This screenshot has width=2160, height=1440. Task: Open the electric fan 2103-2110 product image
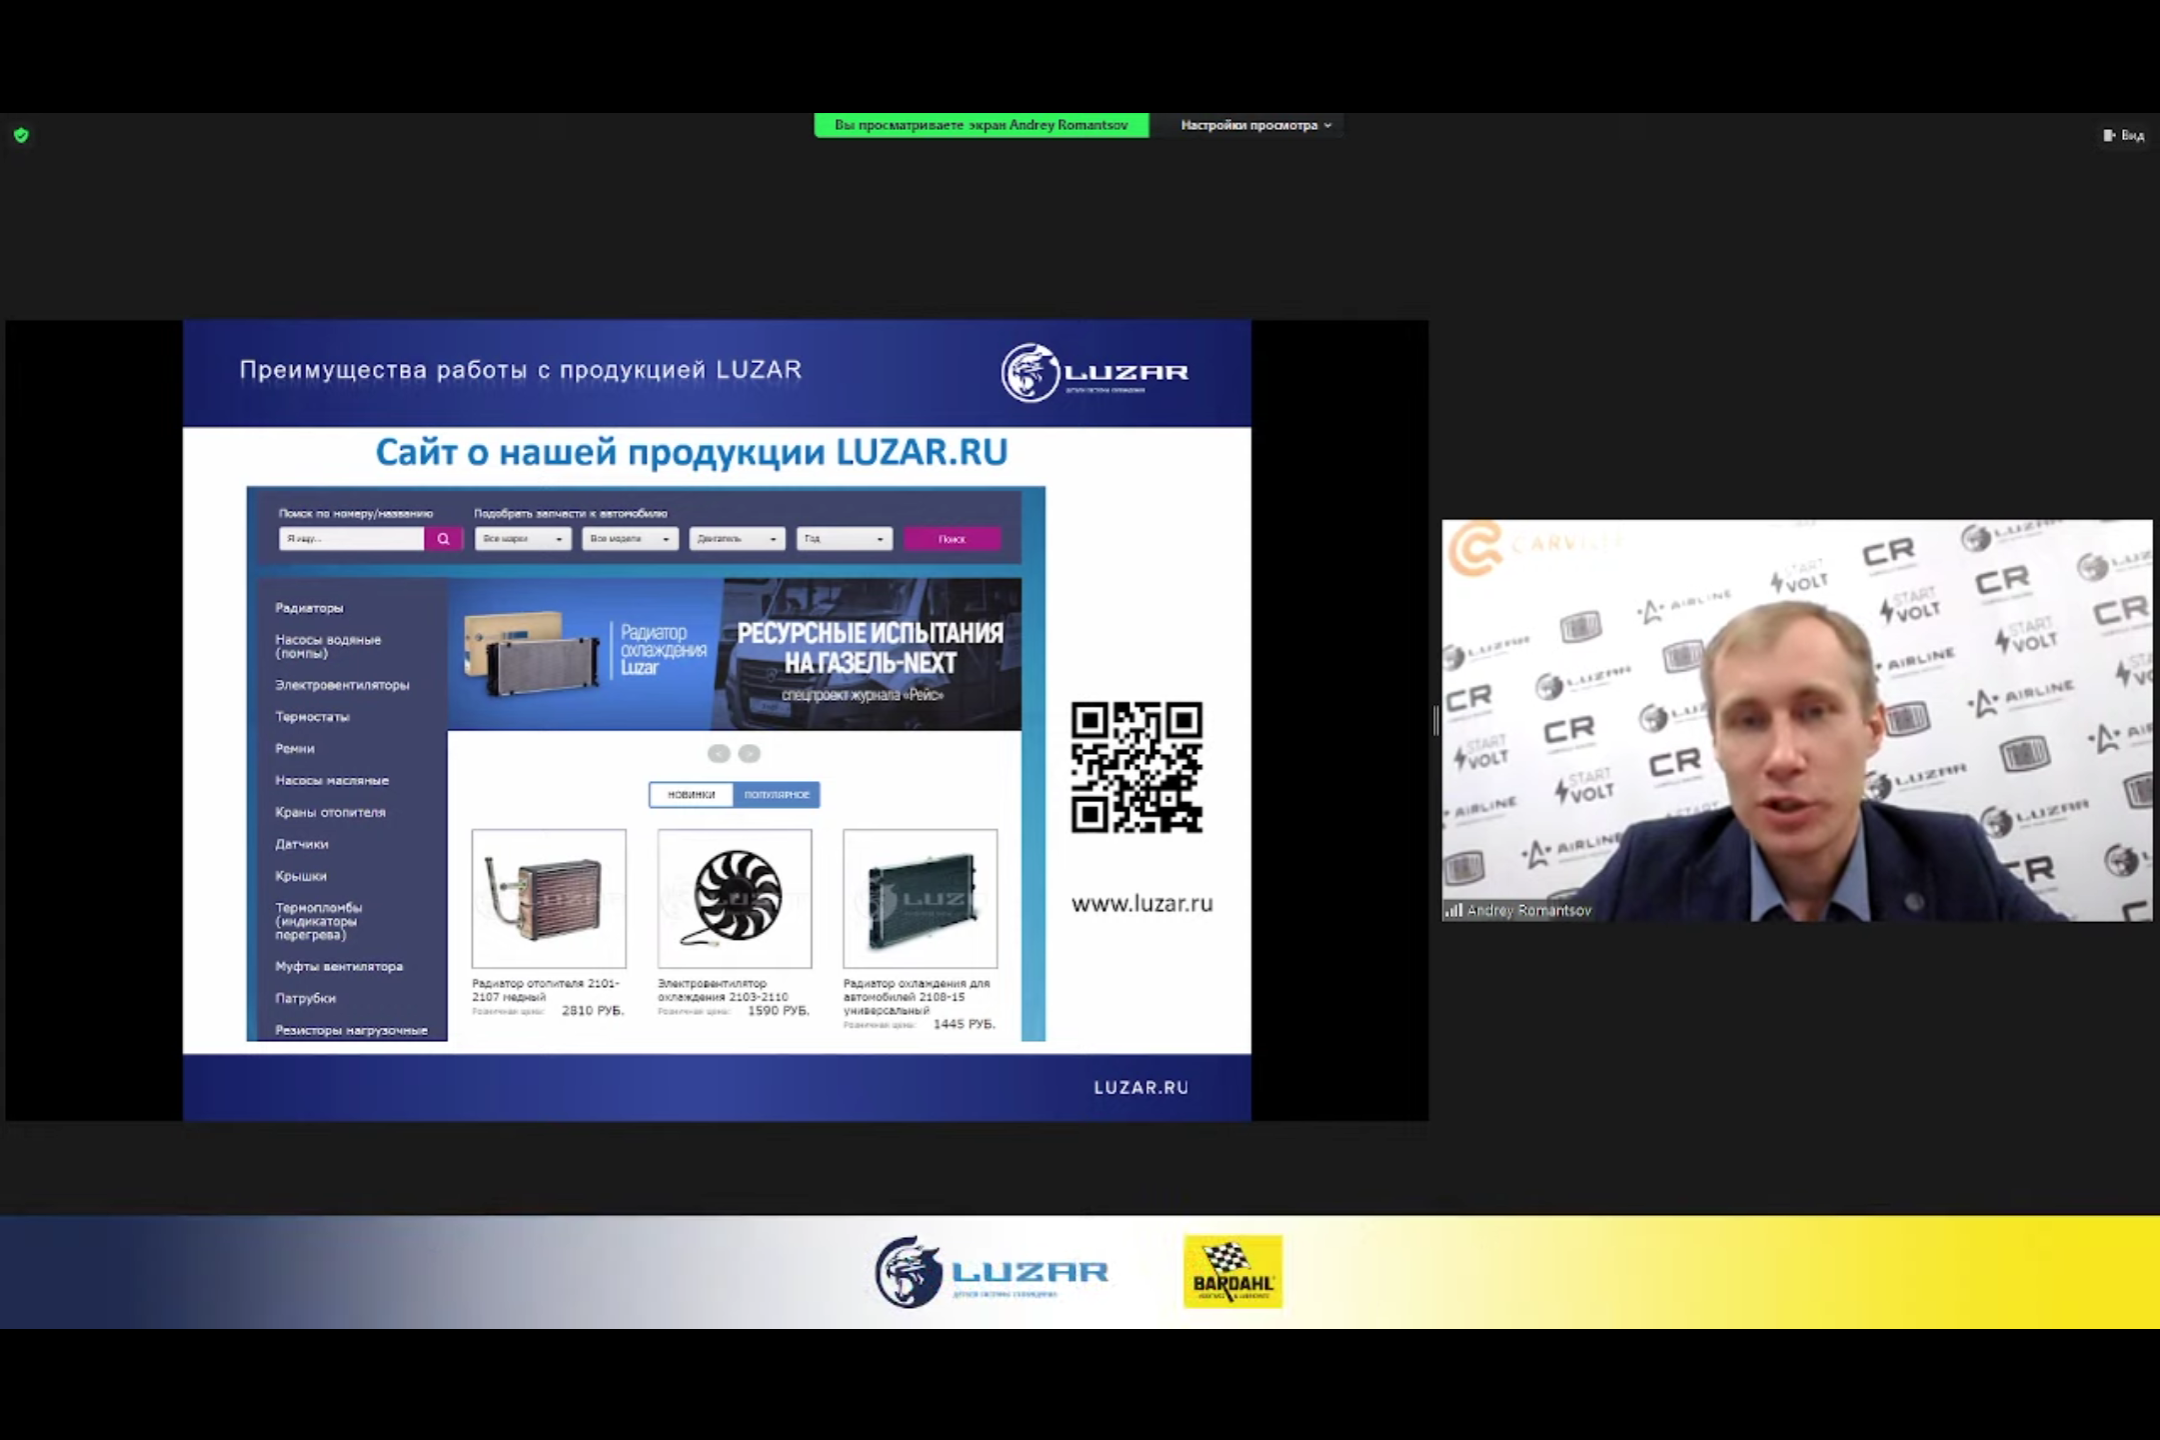(x=735, y=898)
